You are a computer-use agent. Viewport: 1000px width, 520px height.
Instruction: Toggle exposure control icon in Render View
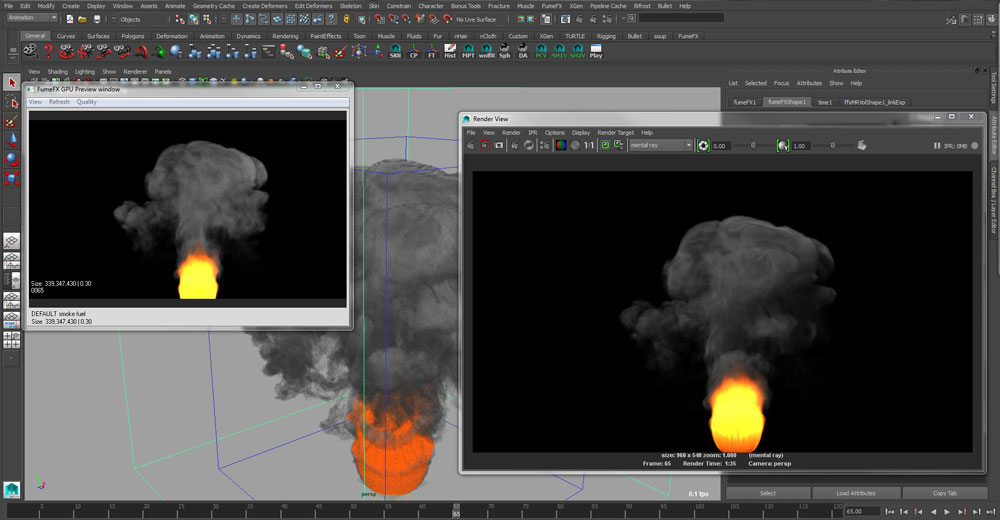(x=703, y=145)
